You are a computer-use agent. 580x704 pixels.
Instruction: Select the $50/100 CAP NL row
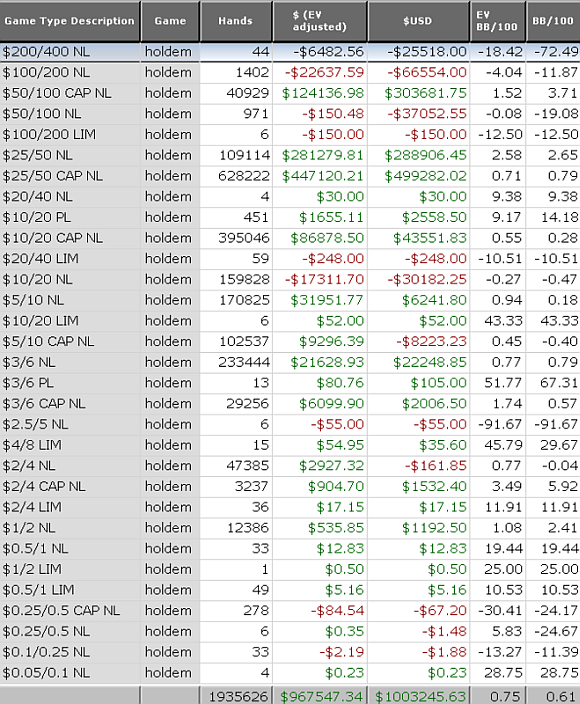pyautogui.click(x=290, y=93)
